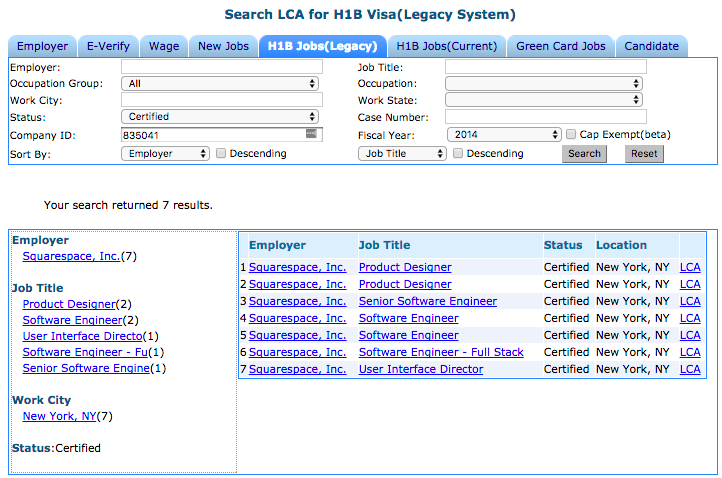Switch to the Candidate tab
This screenshot has width=722, height=478.
[x=652, y=46]
